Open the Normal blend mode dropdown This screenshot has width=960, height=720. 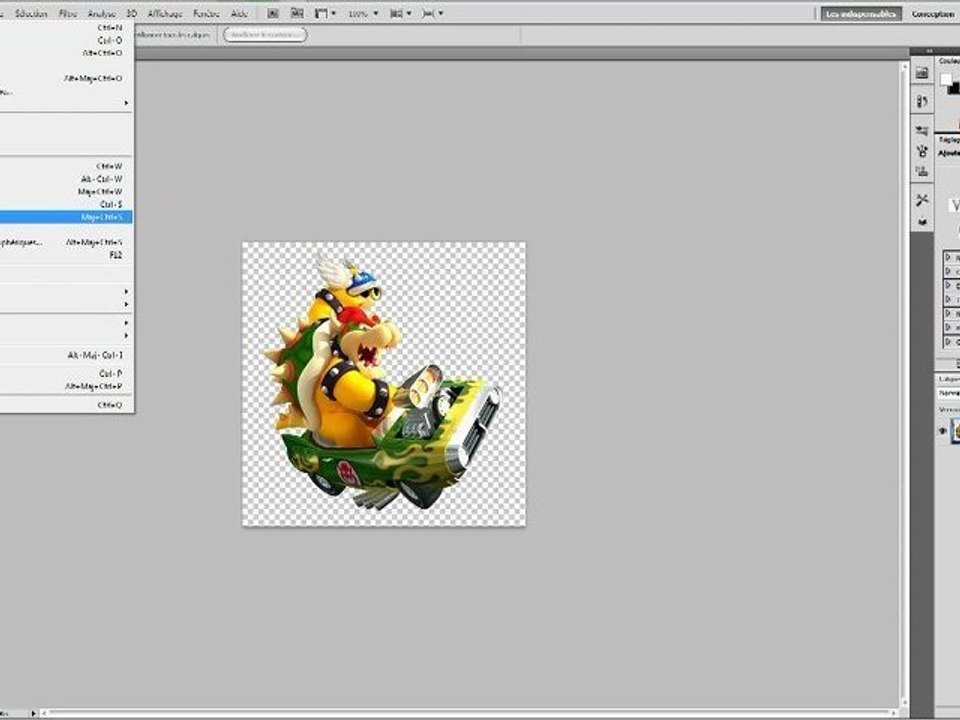coord(949,393)
